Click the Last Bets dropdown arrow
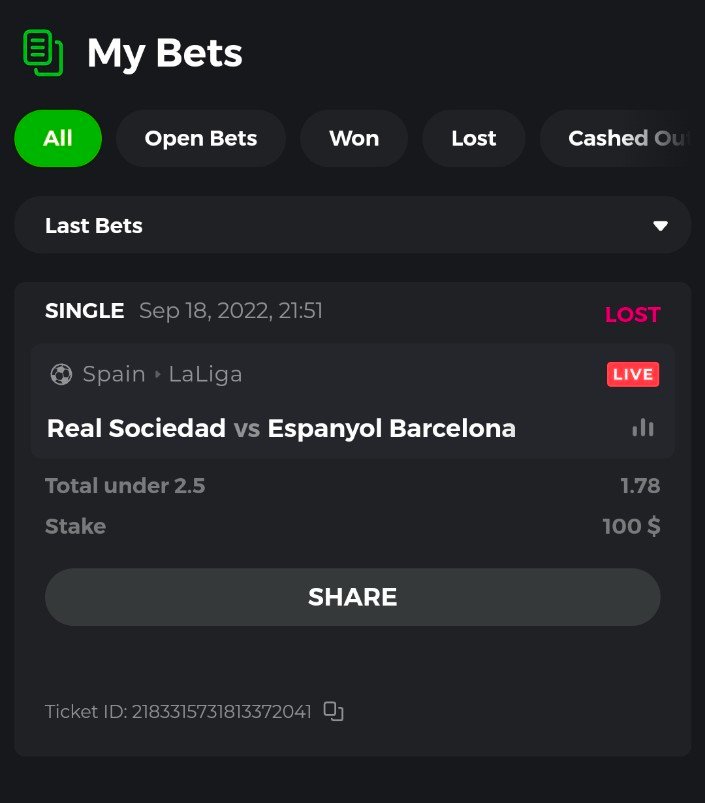 coord(660,226)
